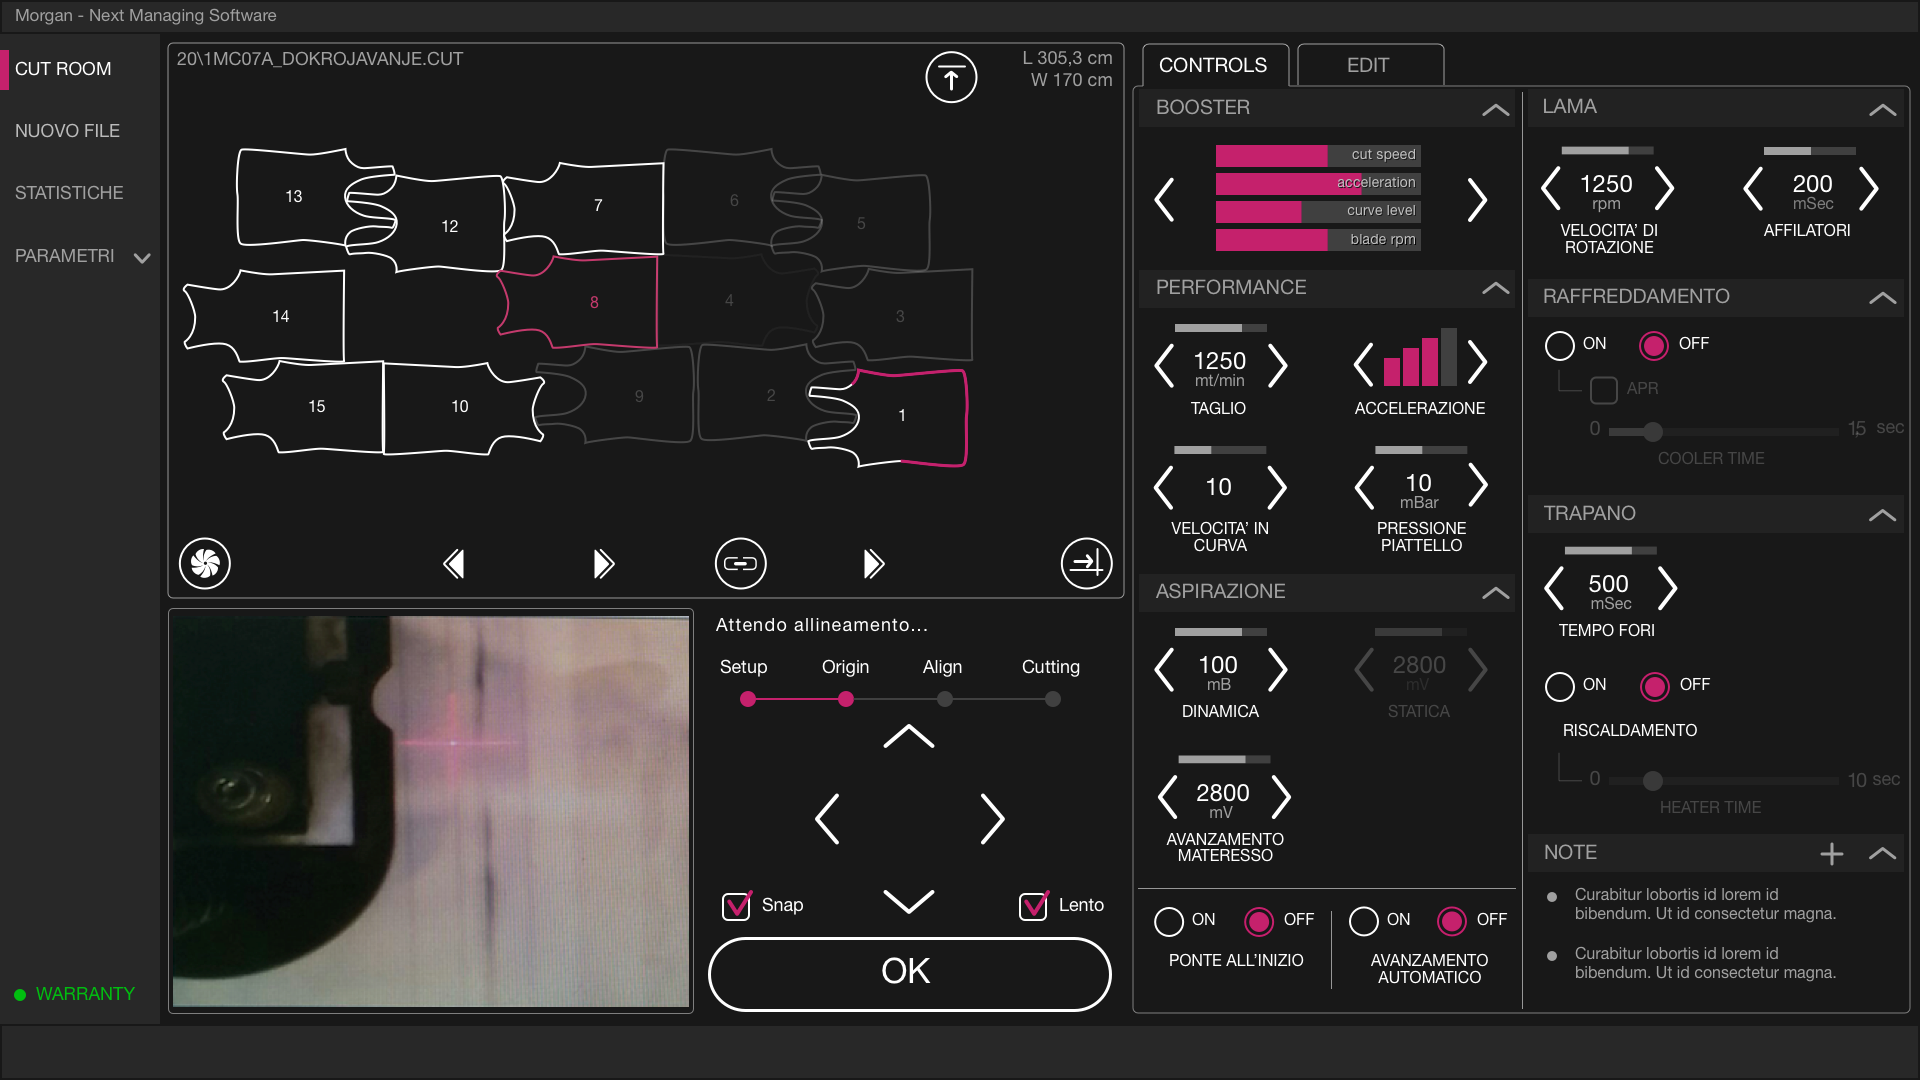Collapse the BOOSTER section
Screen dimensions: 1920x1080
click(x=1496, y=109)
